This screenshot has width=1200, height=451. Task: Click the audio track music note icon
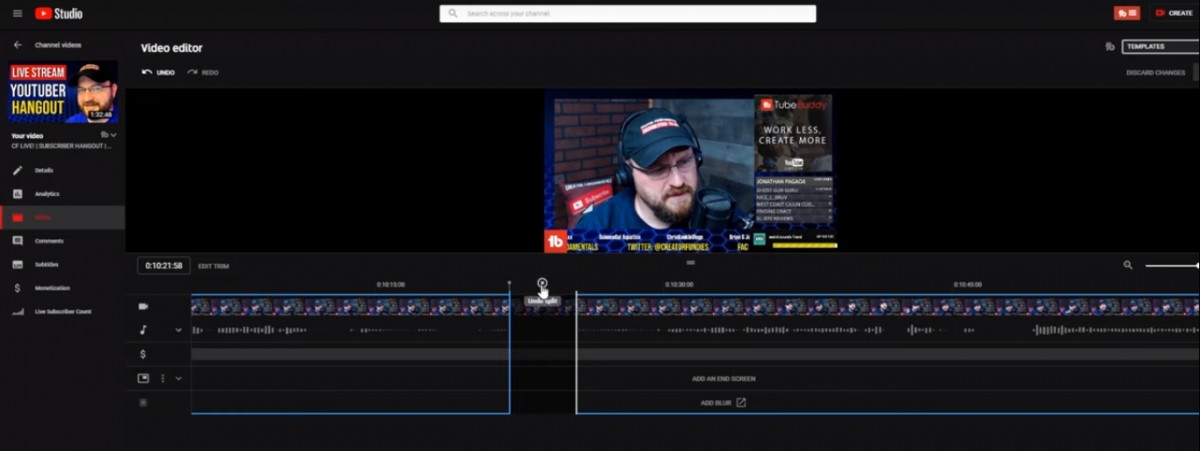point(143,329)
